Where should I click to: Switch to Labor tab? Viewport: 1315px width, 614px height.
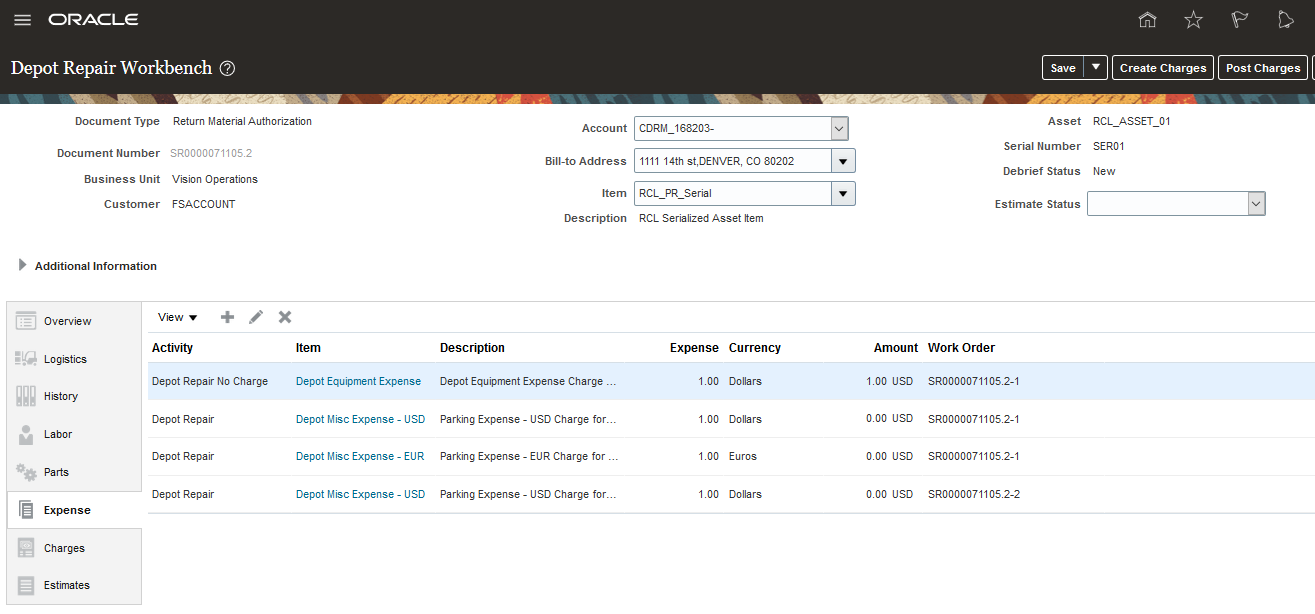click(74, 434)
